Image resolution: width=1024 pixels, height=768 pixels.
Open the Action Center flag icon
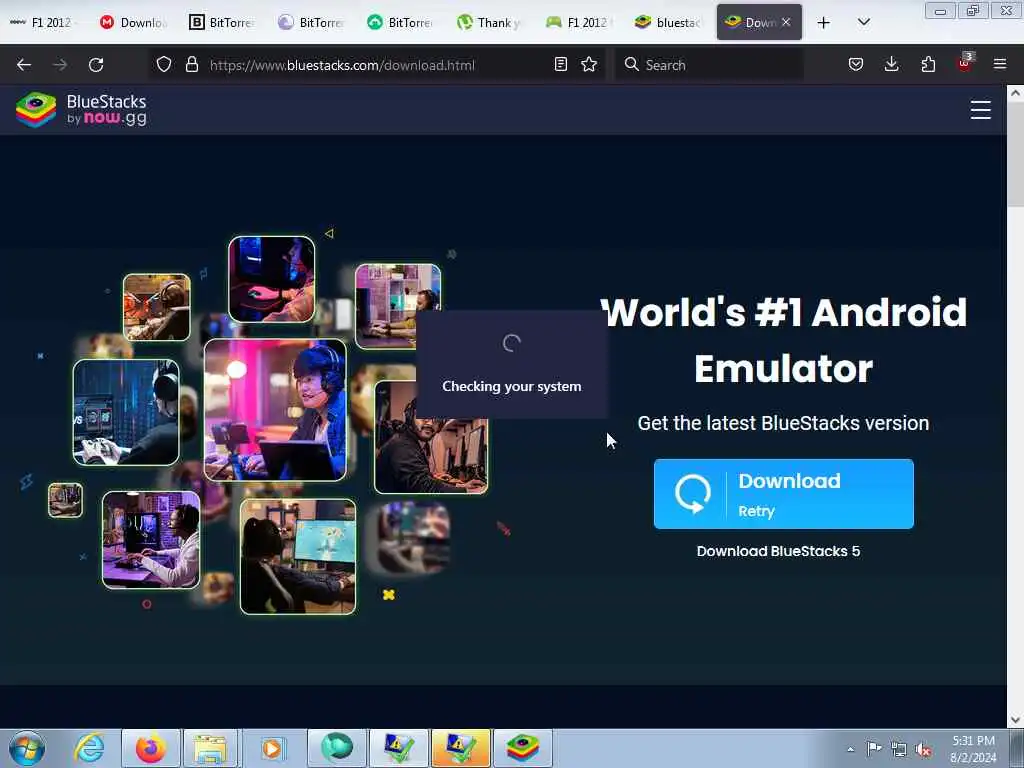click(x=874, y=749)
